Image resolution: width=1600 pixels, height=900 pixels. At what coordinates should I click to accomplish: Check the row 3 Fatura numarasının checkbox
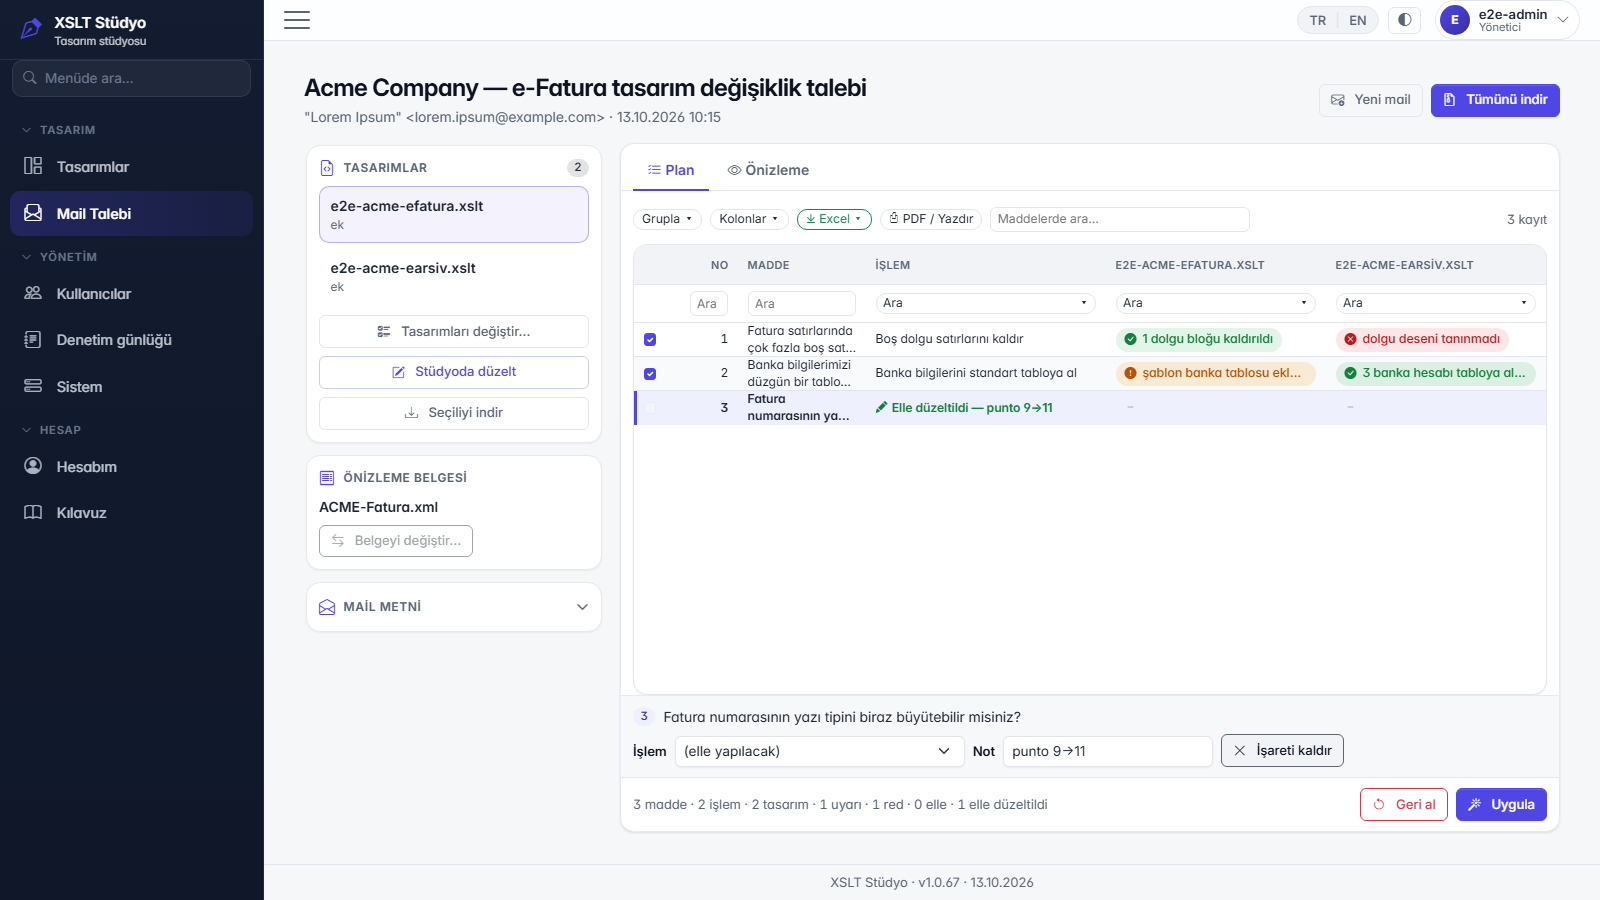(650, 408)
